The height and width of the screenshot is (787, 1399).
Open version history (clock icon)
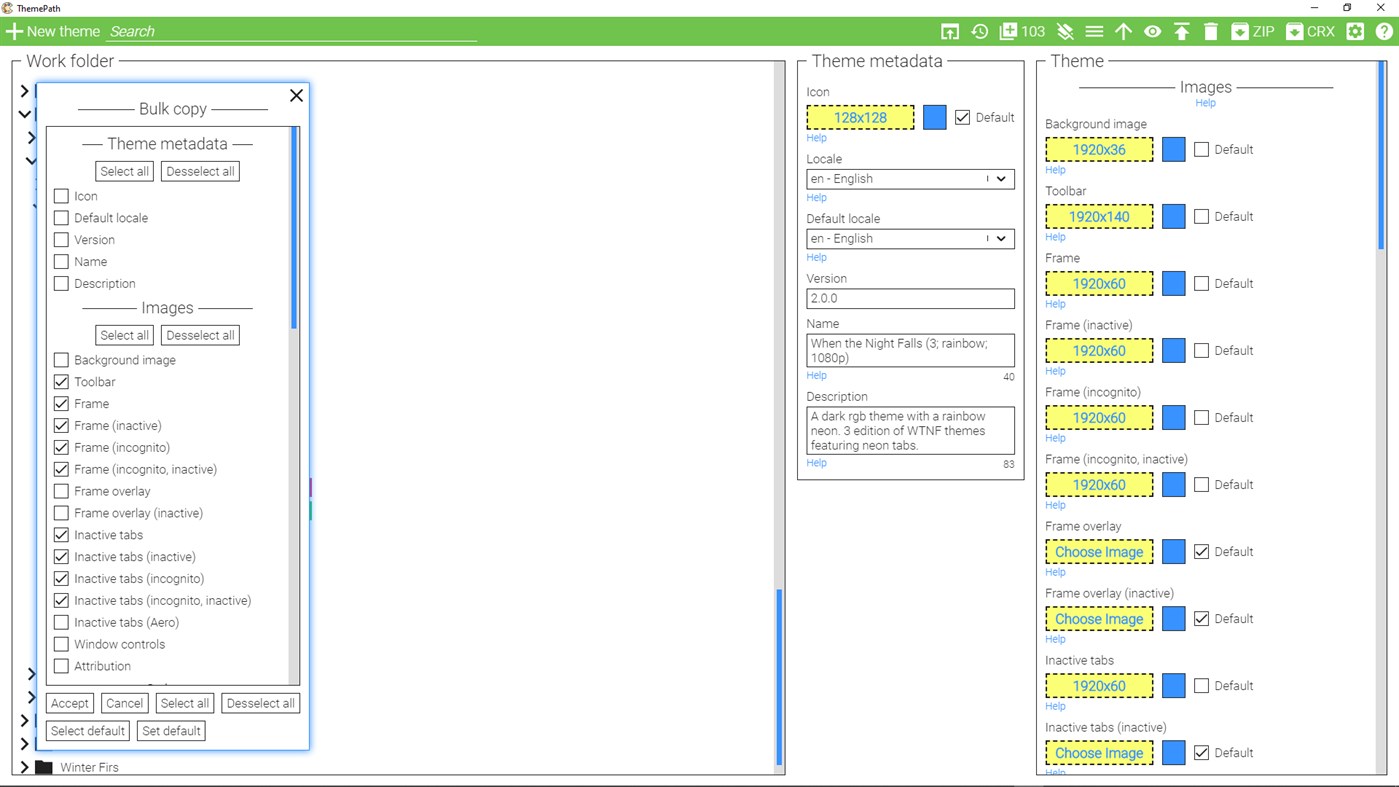(x=979, y=31)
